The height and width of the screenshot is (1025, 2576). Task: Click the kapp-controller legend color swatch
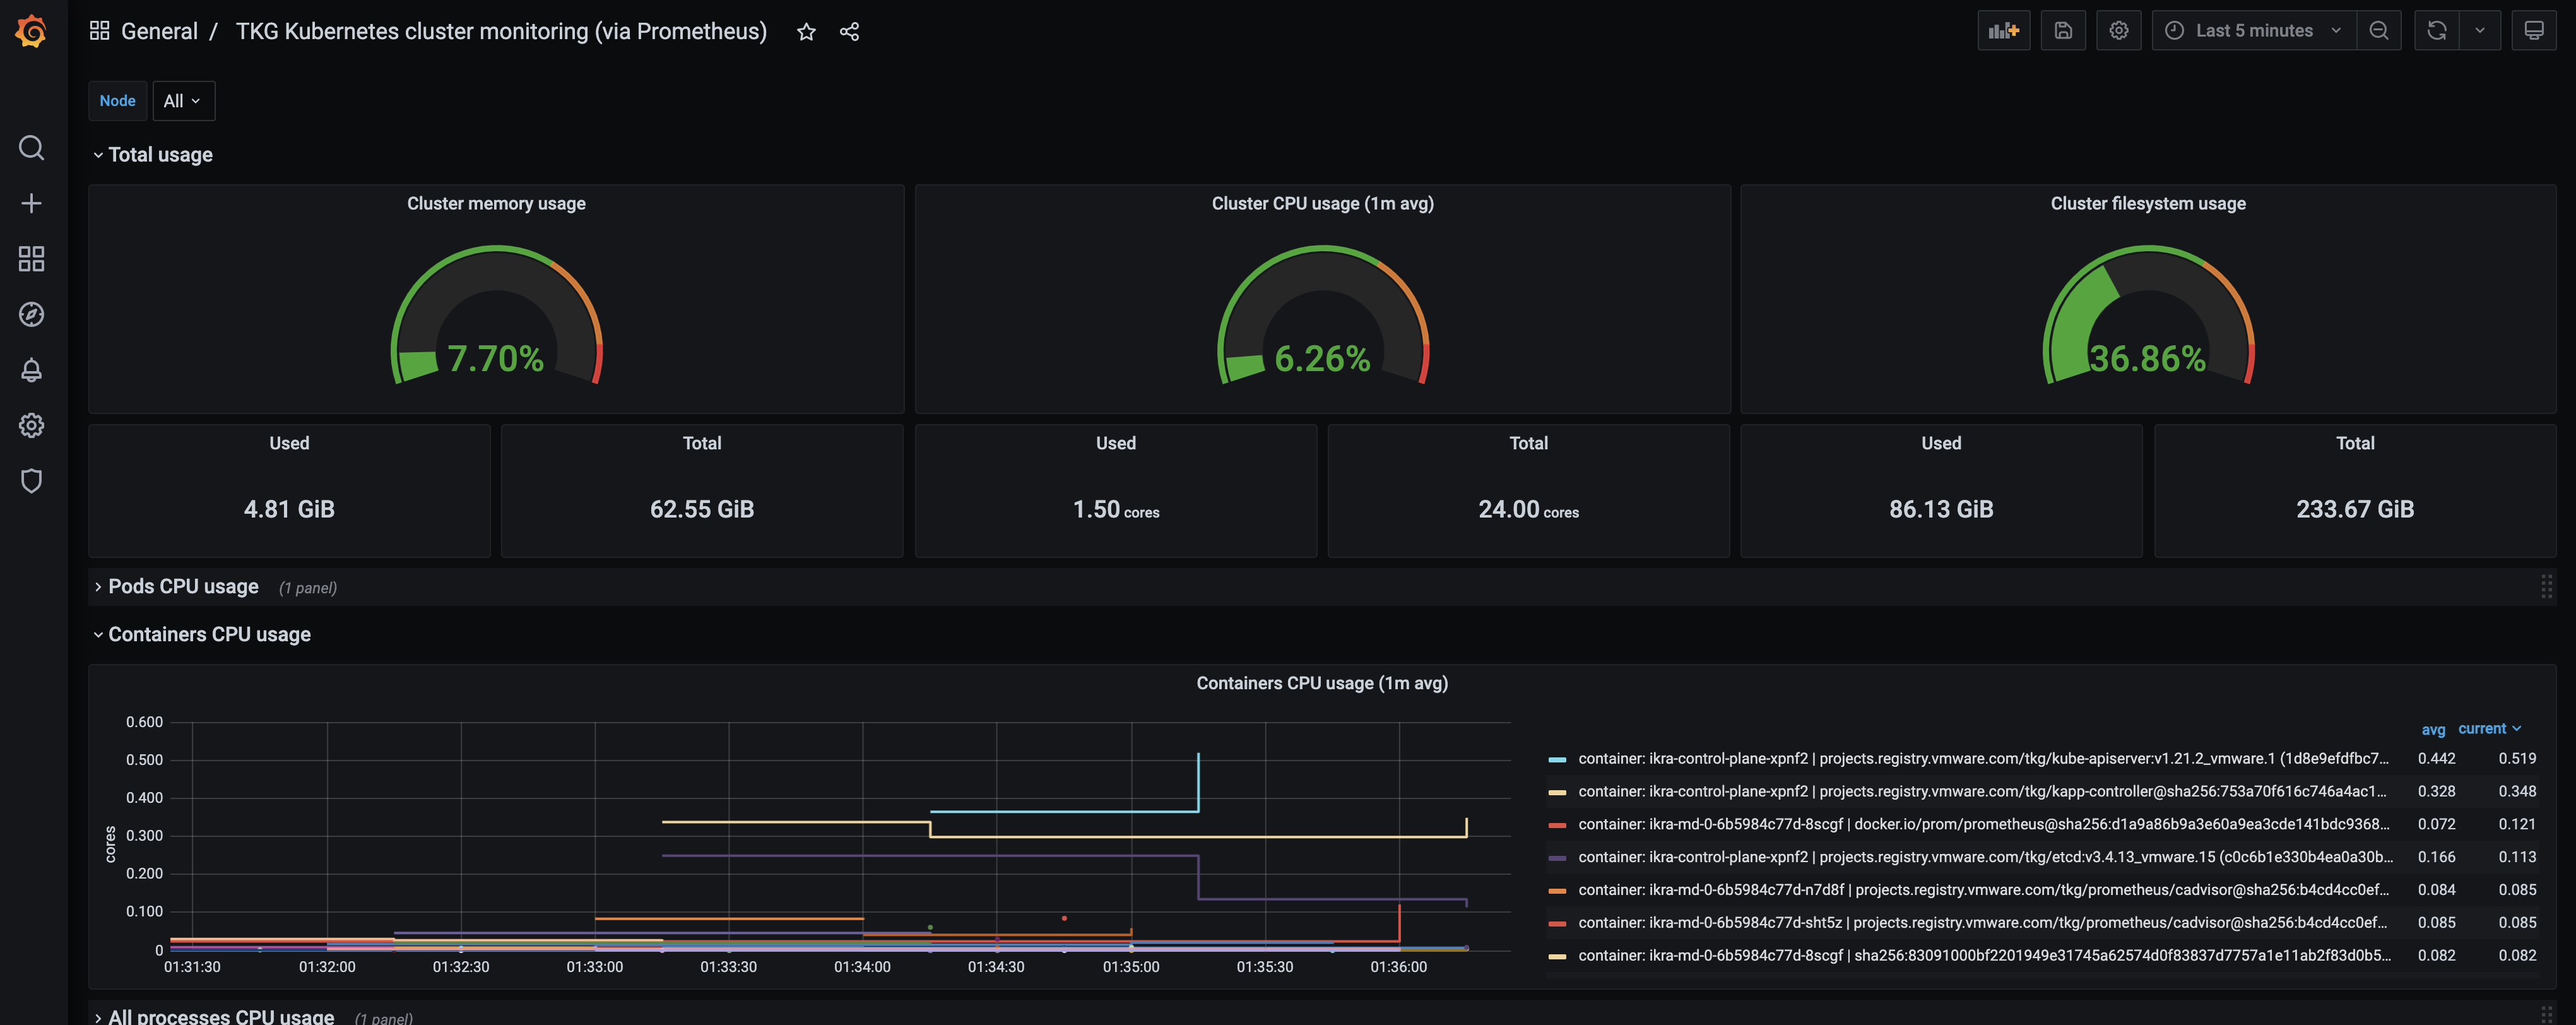click(1556, 792)
